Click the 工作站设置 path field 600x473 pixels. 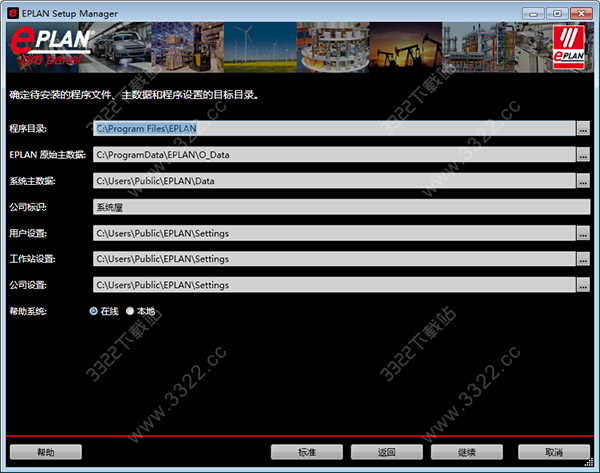(x=334, y=259)
